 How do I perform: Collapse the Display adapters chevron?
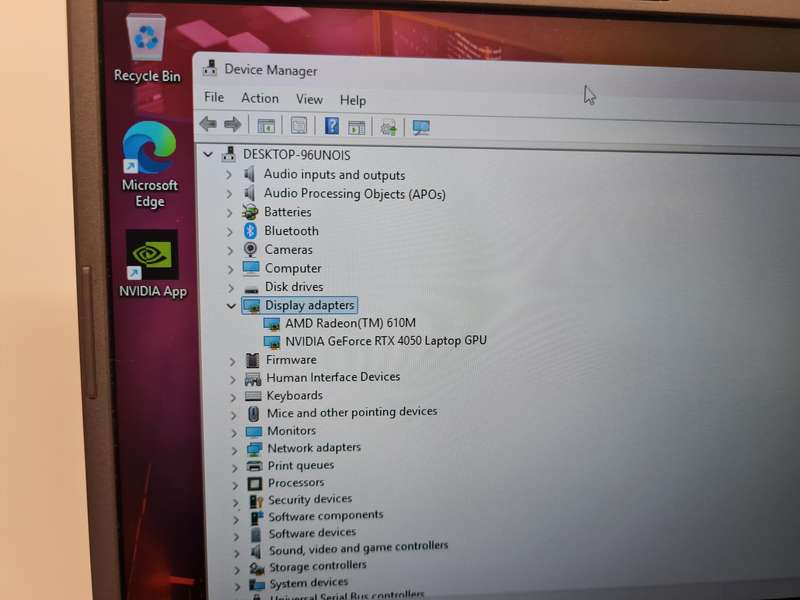[x=231, y=306]
